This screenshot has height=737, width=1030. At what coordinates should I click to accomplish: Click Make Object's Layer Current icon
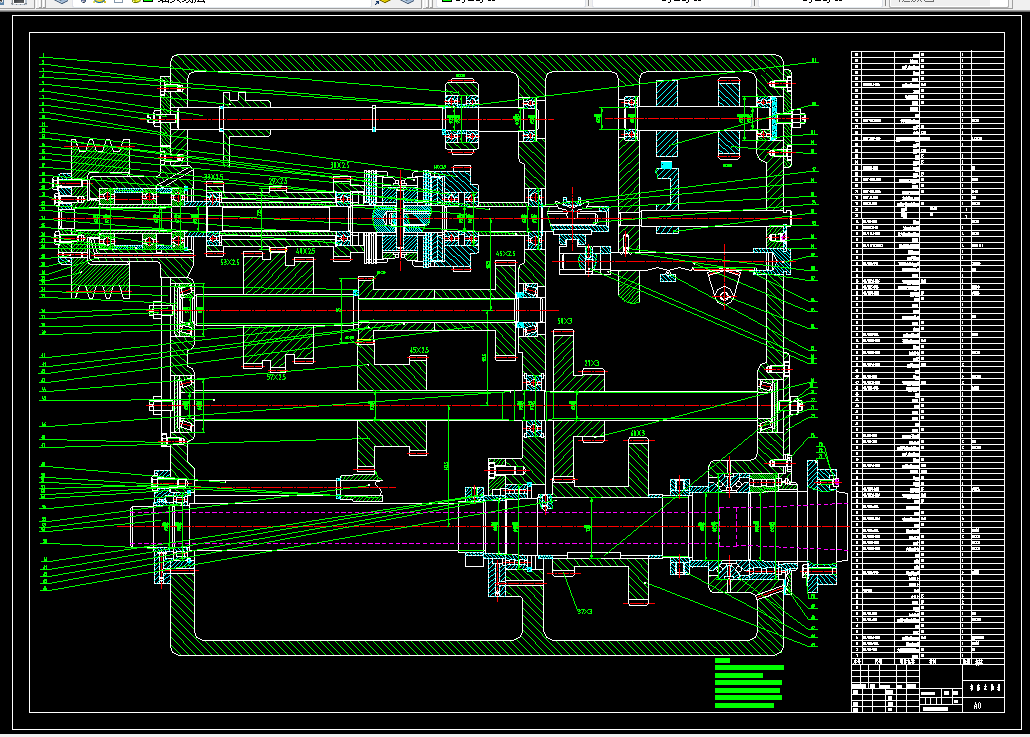point(383,1)
